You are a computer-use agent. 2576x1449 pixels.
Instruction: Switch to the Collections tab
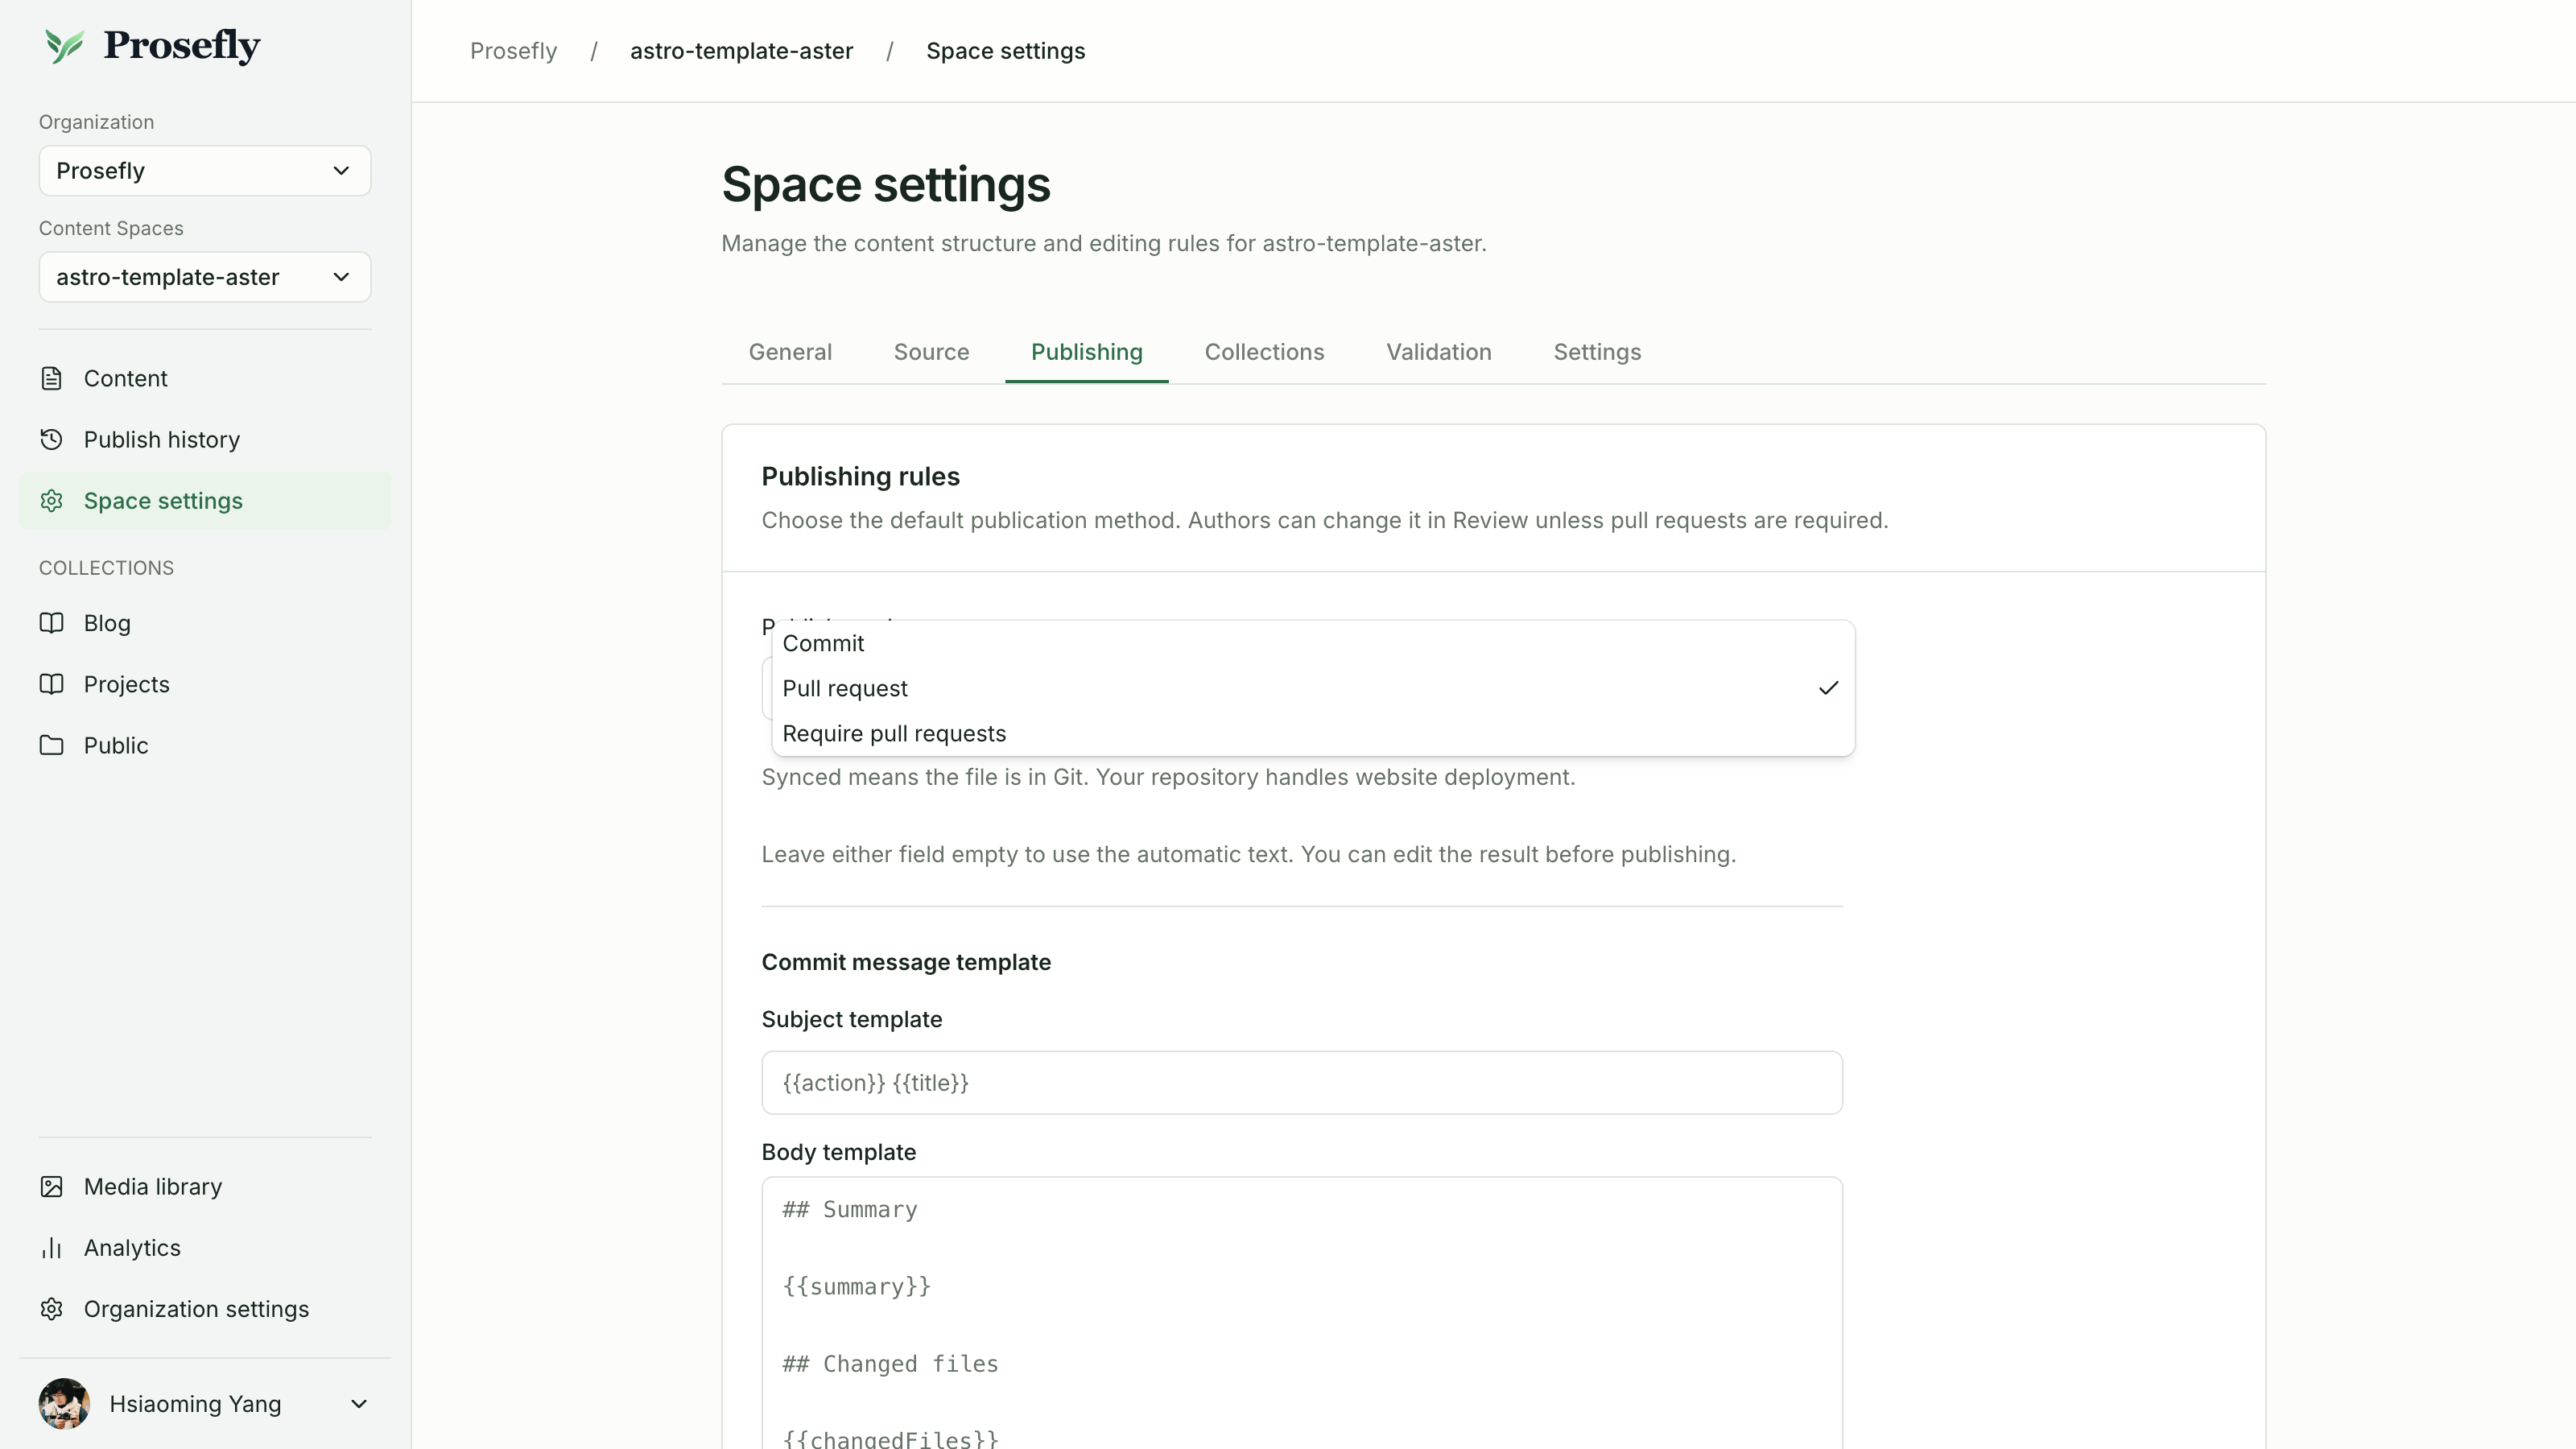click(1264, 352)
